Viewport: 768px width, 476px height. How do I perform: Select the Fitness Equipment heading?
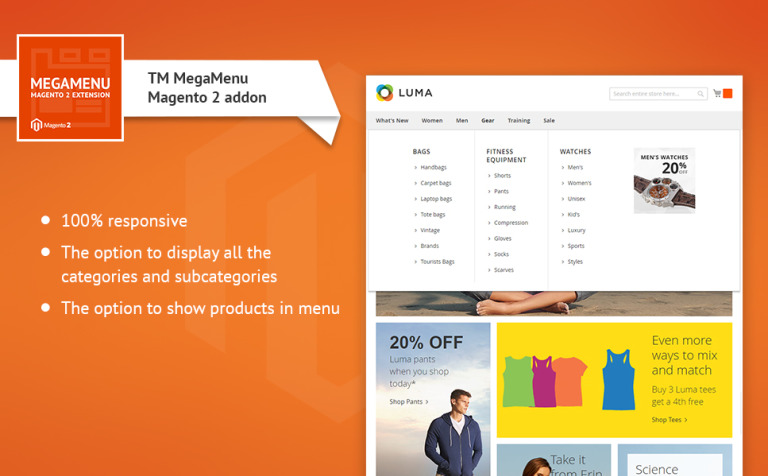pyautogui.click(x=506, y=156)
